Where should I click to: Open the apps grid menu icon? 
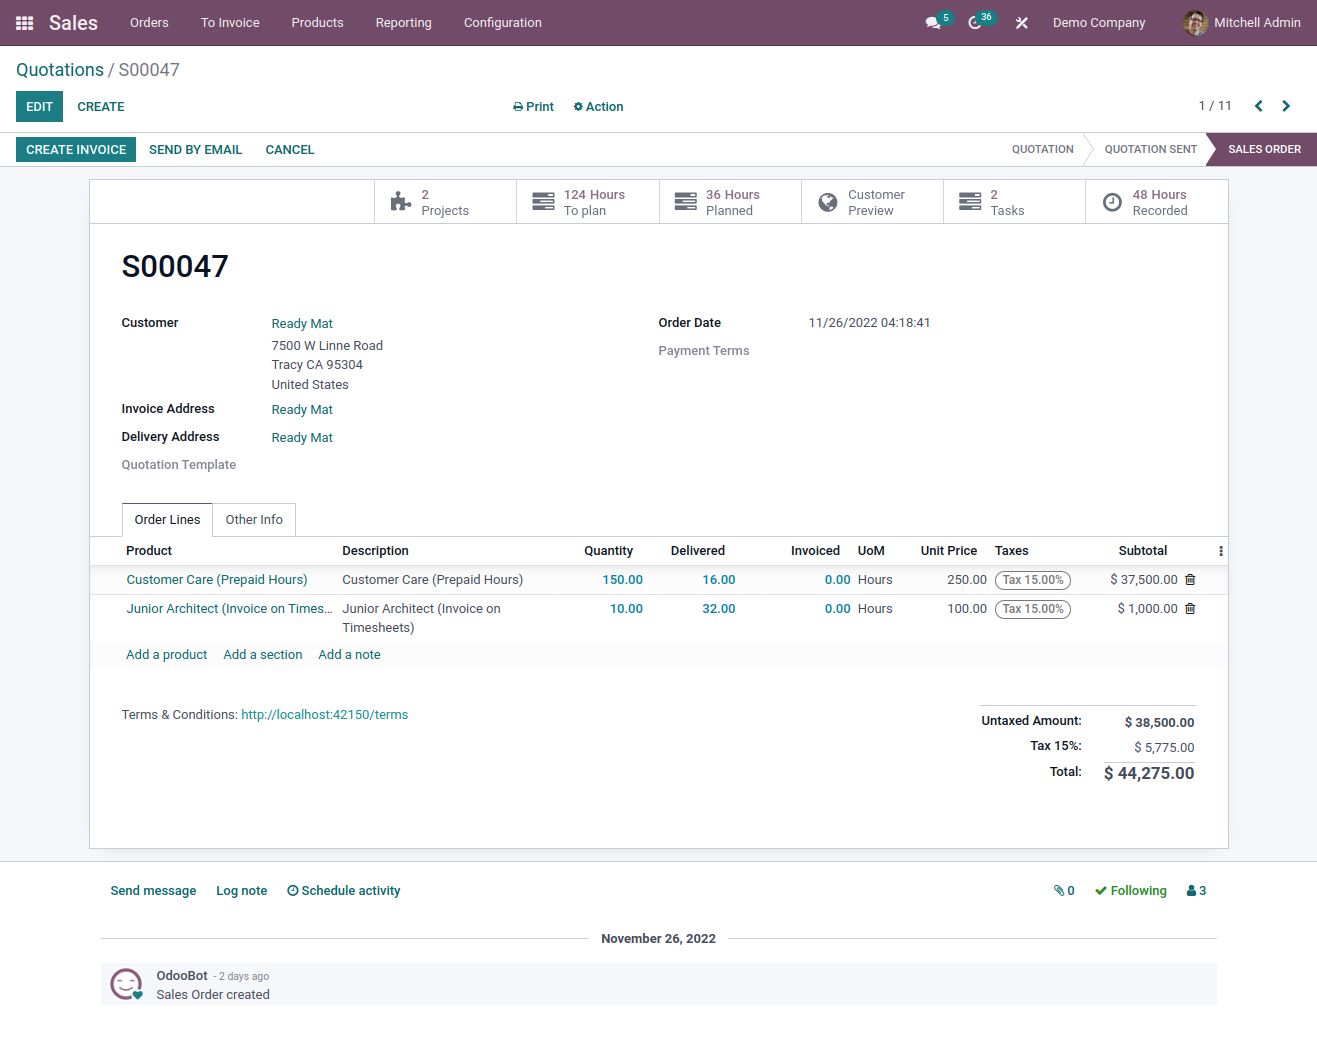pyautogui.click(x=25, y=23)
